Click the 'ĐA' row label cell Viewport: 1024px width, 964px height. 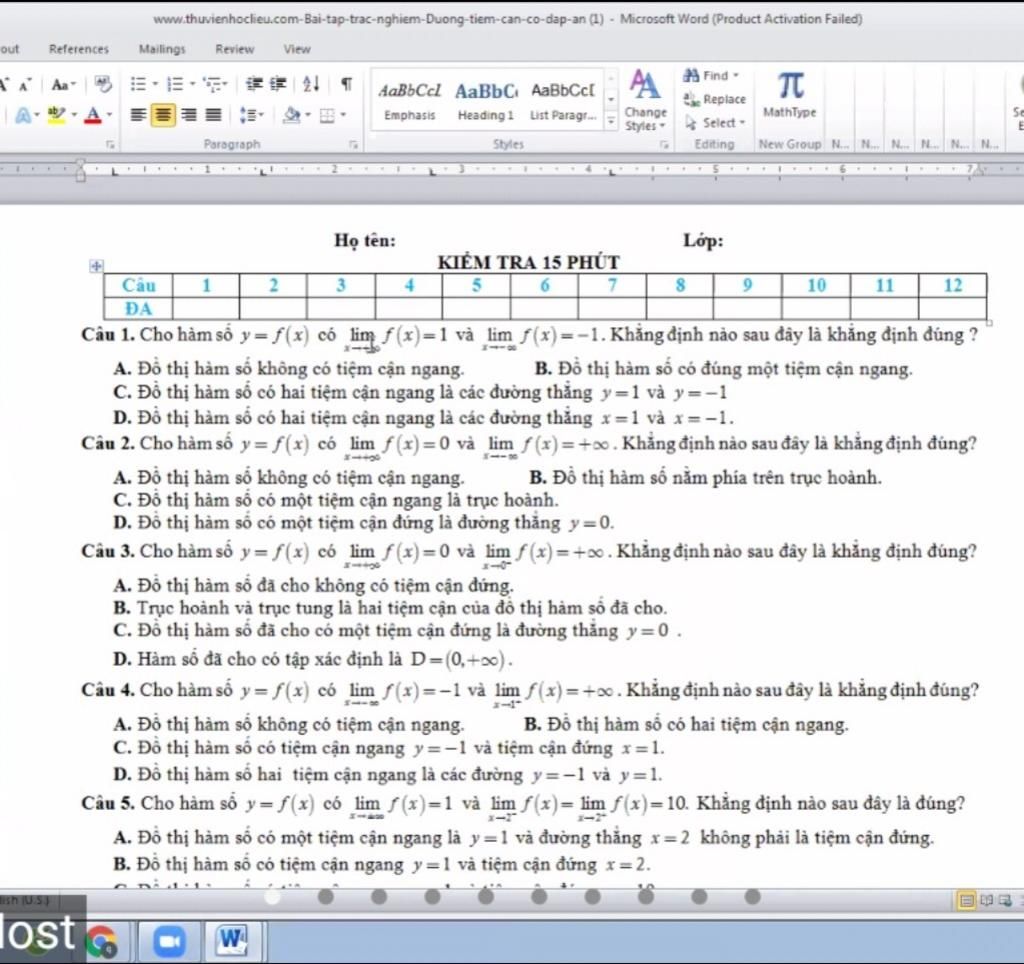pyautogui.click(x=138, y=308)
